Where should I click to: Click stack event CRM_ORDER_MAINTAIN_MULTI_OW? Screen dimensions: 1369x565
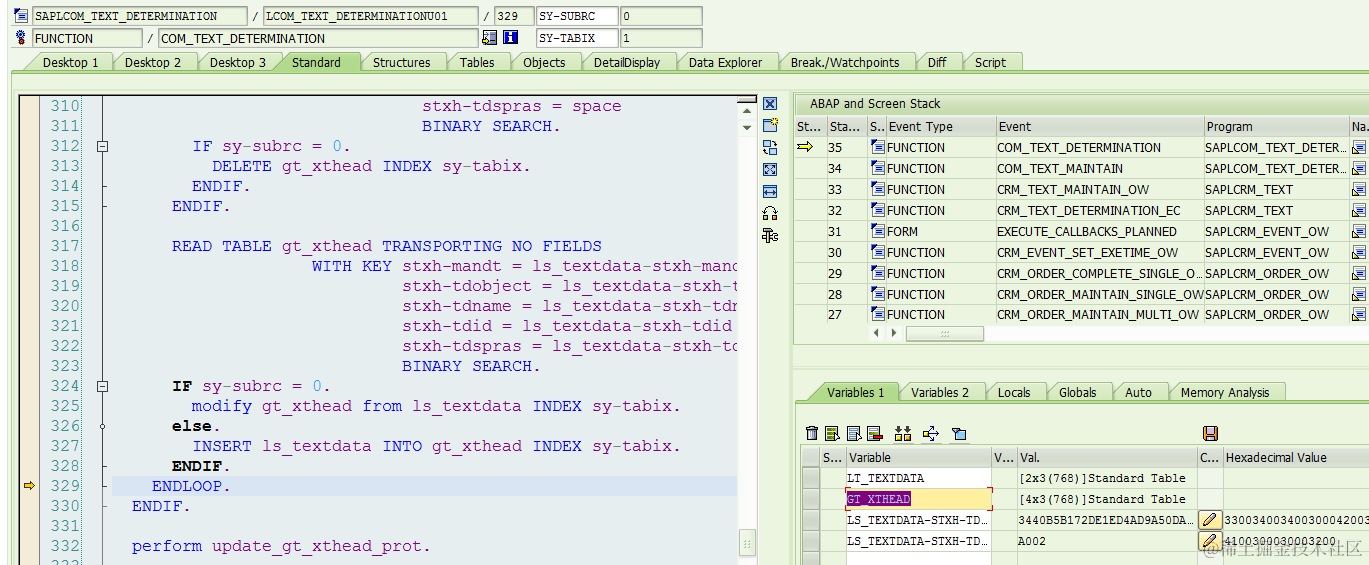[x=1098, y=314]
